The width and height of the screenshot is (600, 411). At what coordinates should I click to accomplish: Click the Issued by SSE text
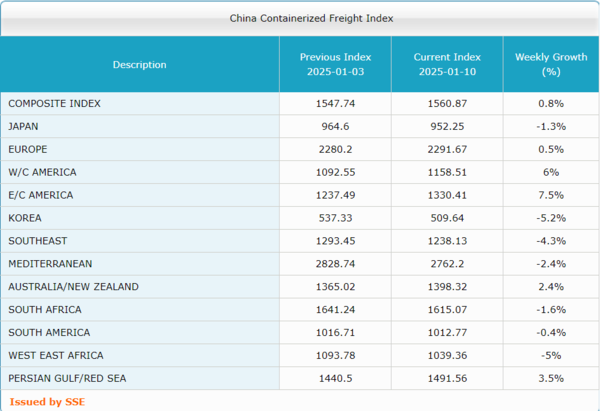point(42,402)
